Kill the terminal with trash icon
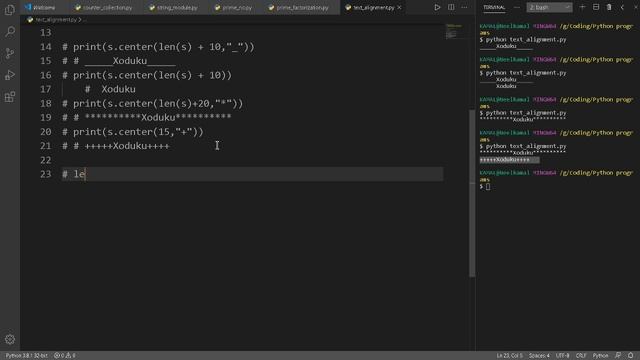Image resolution: width=640 pixels, height=360 pixels. [x=609, y=7]
